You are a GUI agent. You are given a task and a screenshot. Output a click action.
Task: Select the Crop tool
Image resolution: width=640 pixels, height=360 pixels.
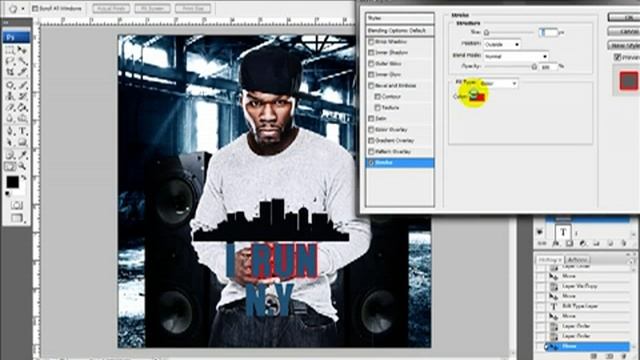[10, 73]
